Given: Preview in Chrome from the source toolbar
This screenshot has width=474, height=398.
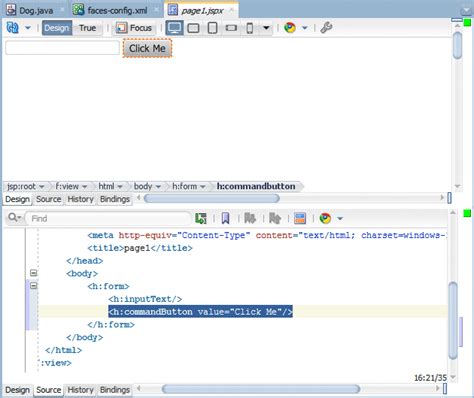Looking at the screenshot, I should pos(325,218).
